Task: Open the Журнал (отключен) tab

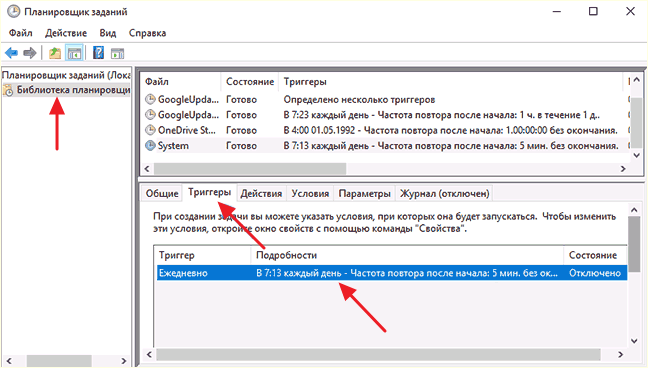Action: click(x=445, y=194)
